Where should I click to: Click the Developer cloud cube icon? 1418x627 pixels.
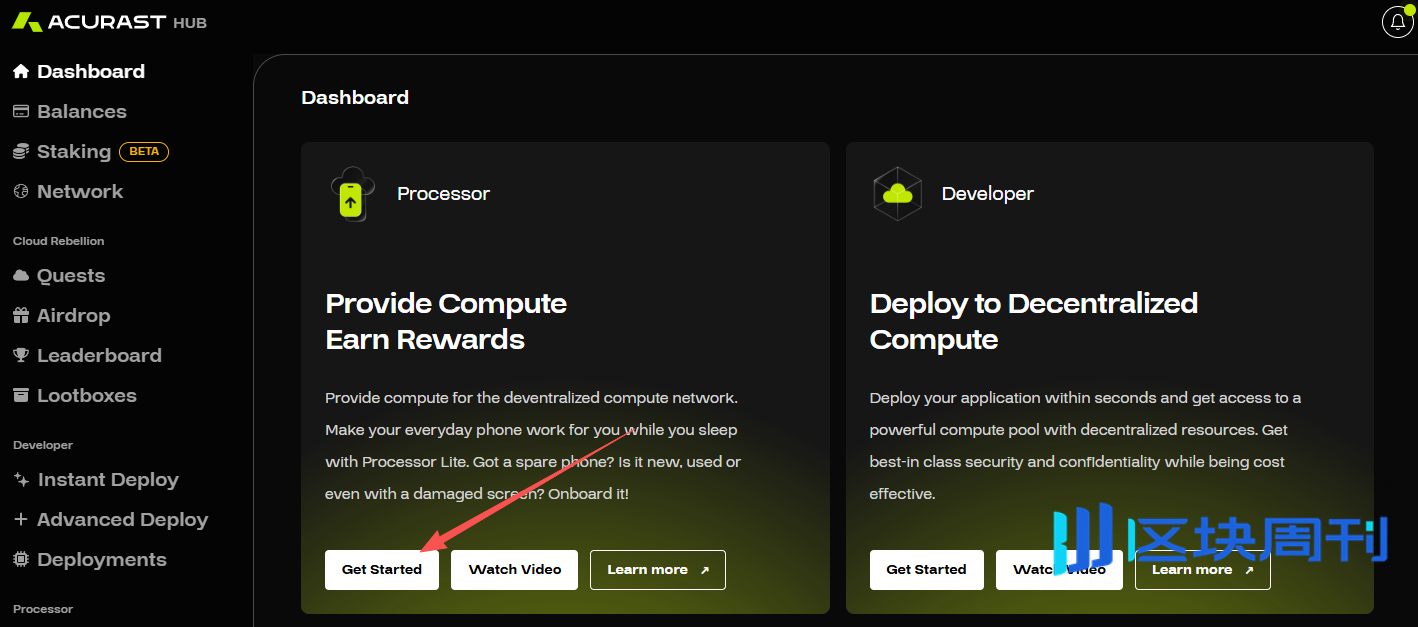point(897,194)
